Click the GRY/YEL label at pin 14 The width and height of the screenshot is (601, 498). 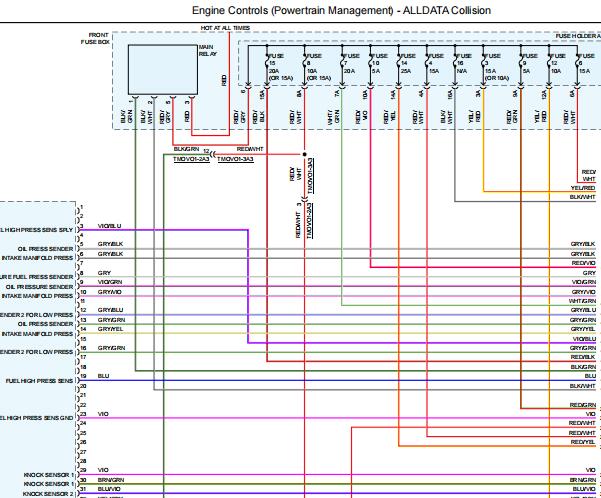110,329
